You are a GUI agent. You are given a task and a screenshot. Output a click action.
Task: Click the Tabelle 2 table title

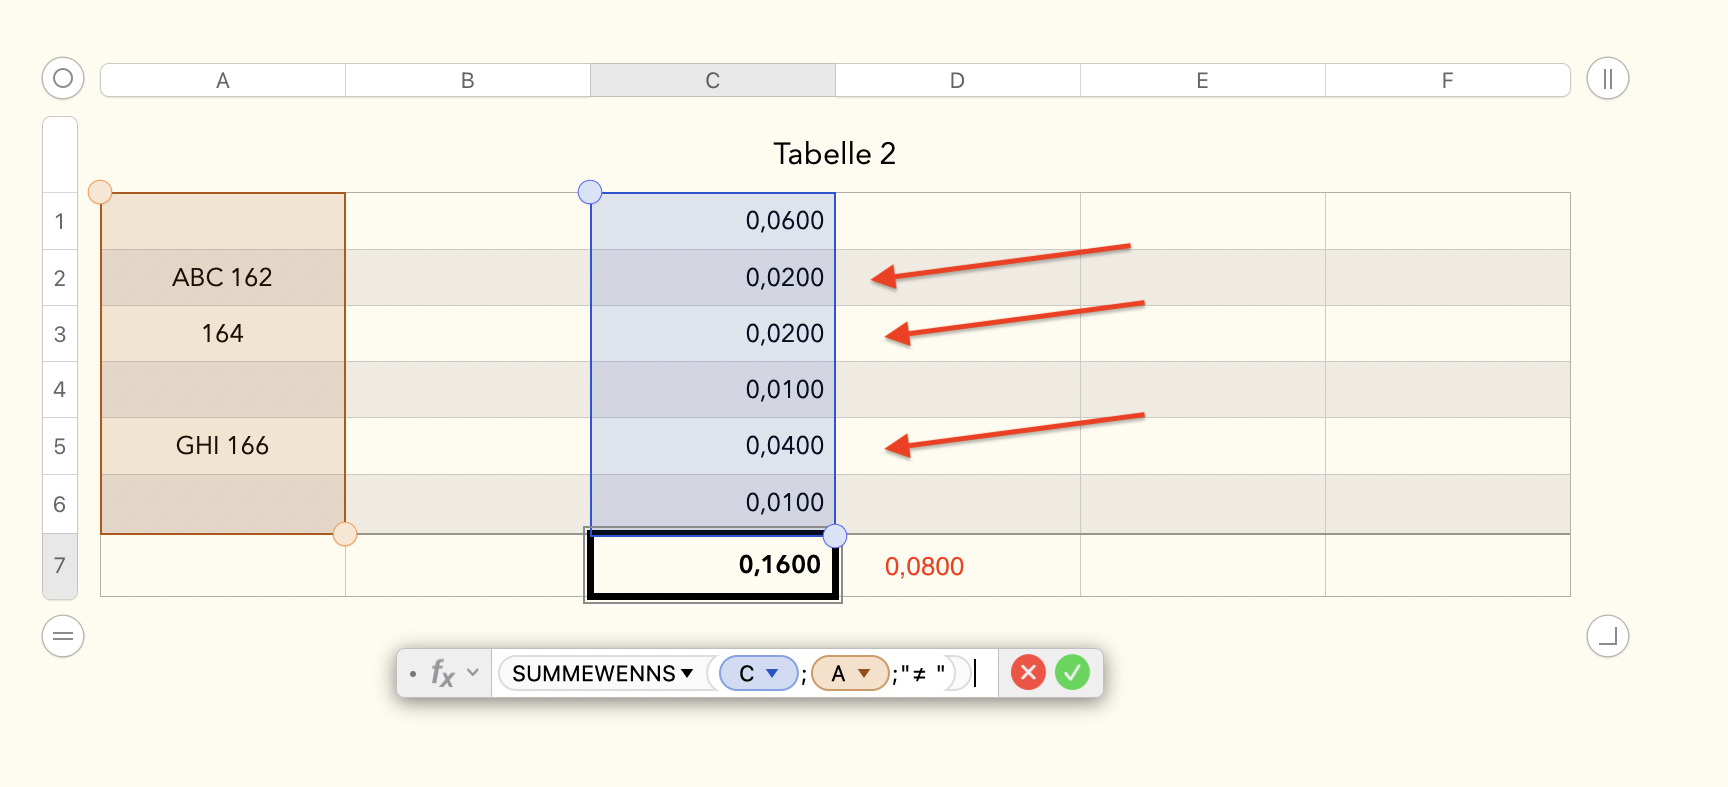click(x=834, y=153)
